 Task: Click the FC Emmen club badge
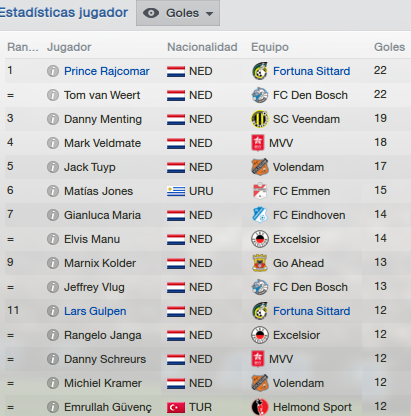pos(260,191)
